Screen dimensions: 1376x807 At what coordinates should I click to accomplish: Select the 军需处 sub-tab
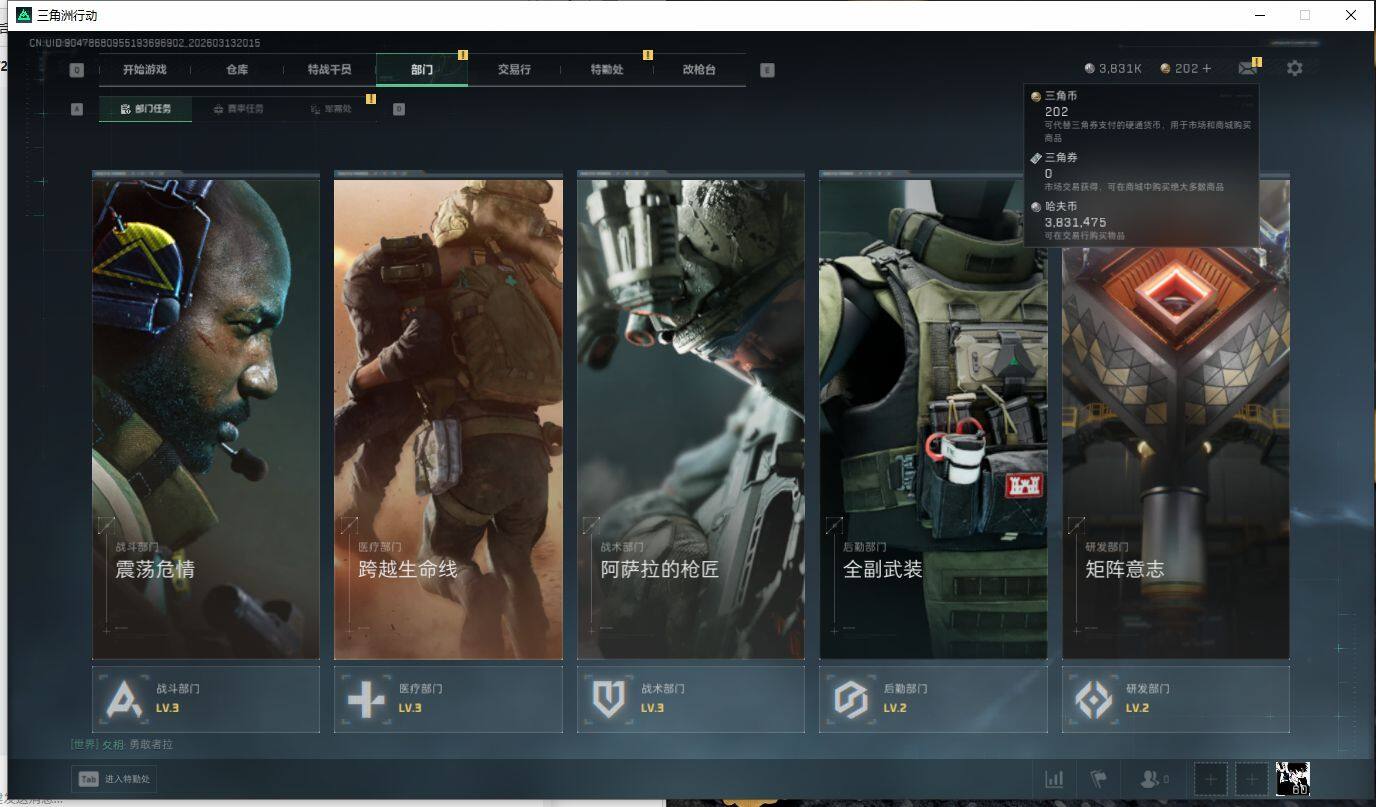pos(331,109)
